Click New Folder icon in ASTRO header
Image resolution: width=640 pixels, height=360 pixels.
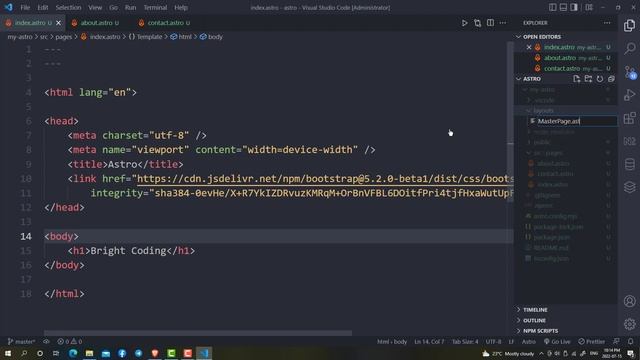[588, 79]
